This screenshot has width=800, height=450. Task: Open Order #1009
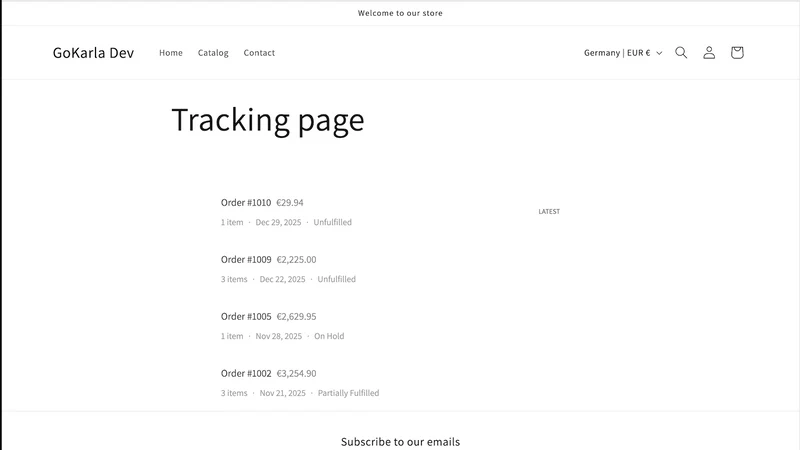[246, 260]
